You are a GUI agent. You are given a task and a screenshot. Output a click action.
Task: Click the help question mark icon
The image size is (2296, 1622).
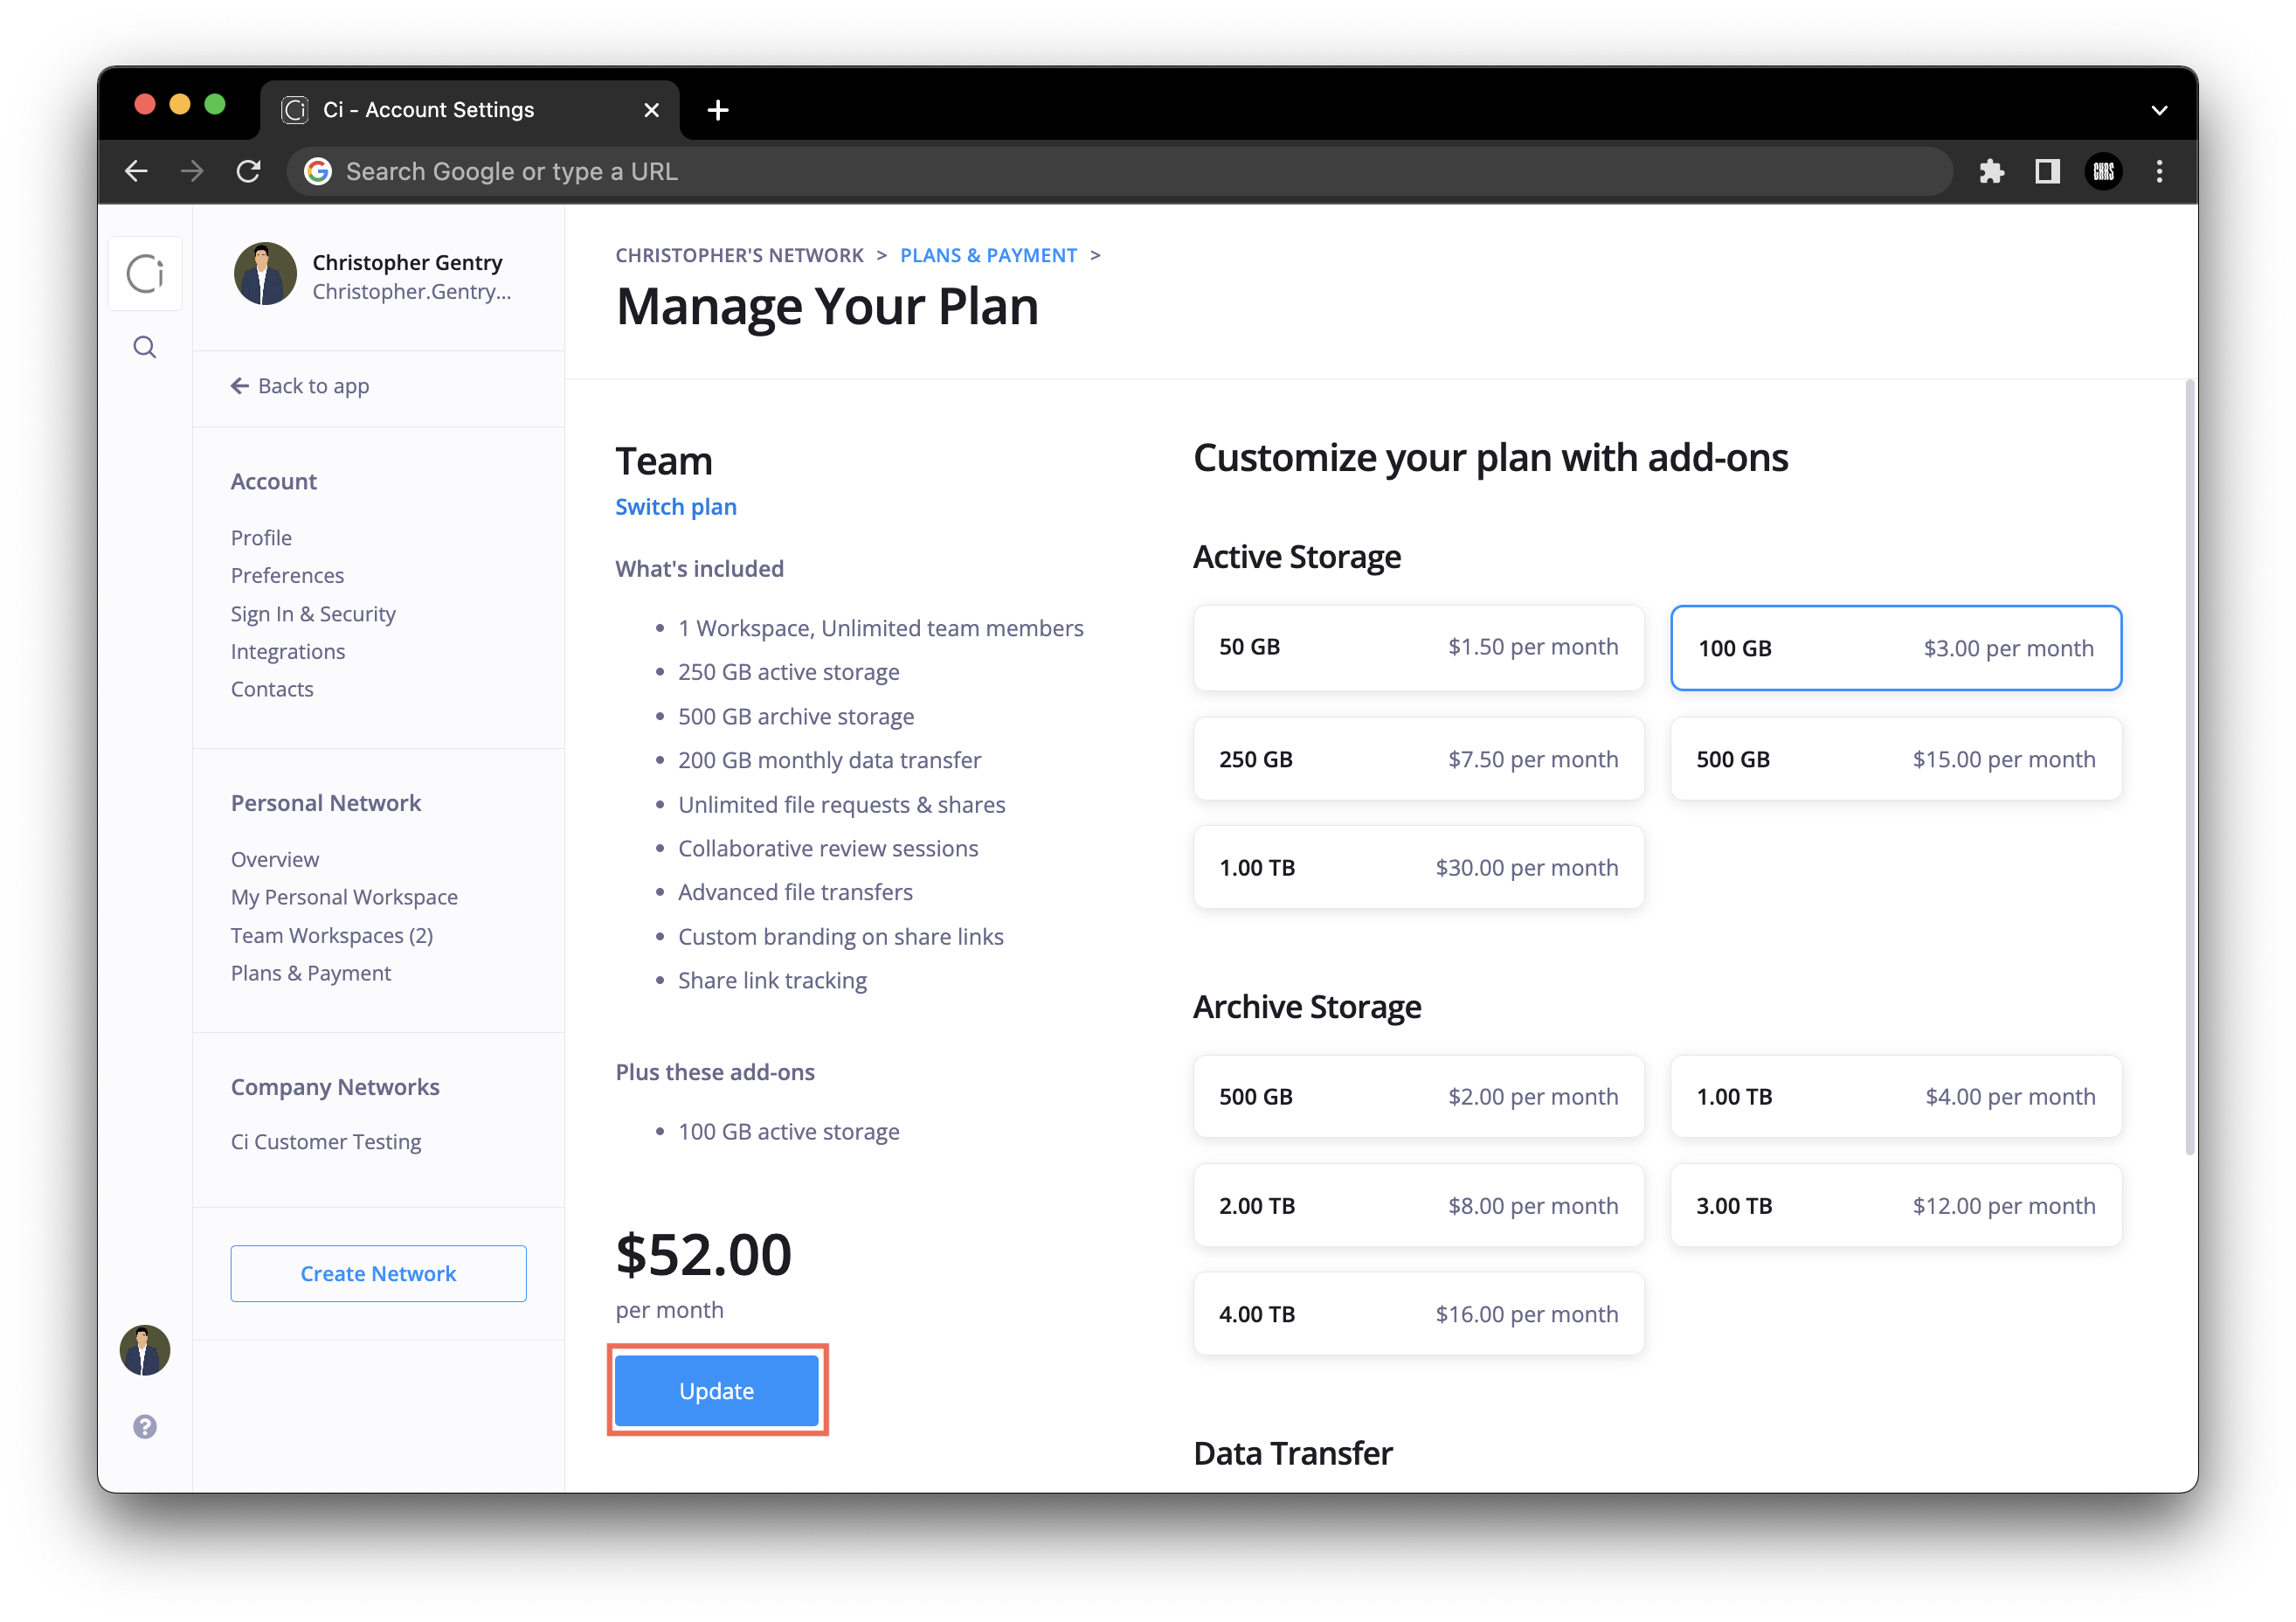(x=145, y=1426)
